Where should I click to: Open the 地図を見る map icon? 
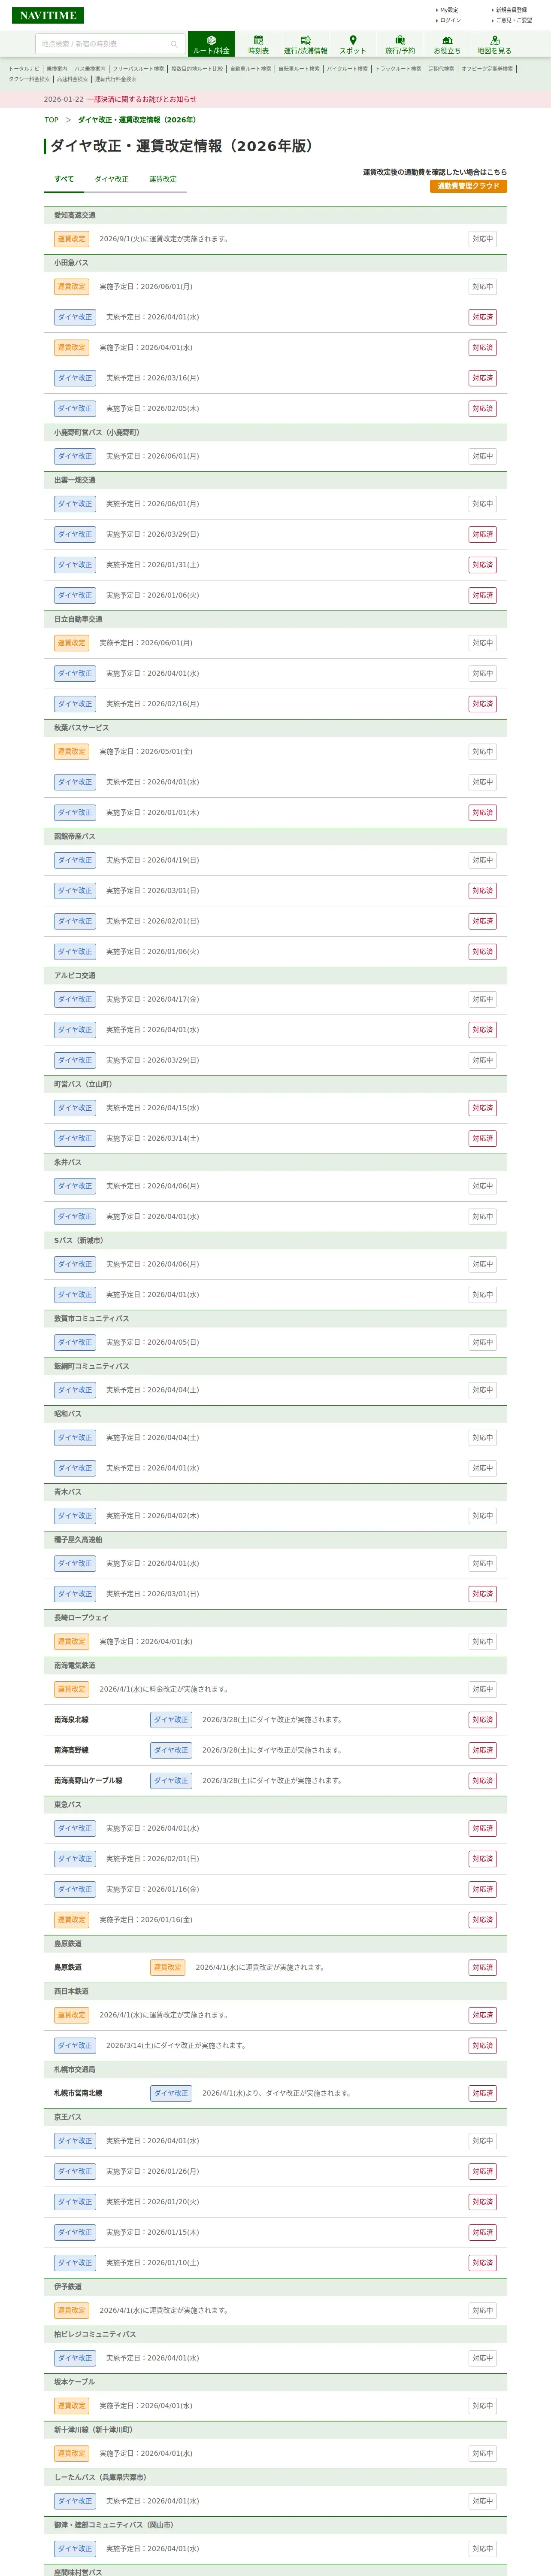(x=494, y=44)
